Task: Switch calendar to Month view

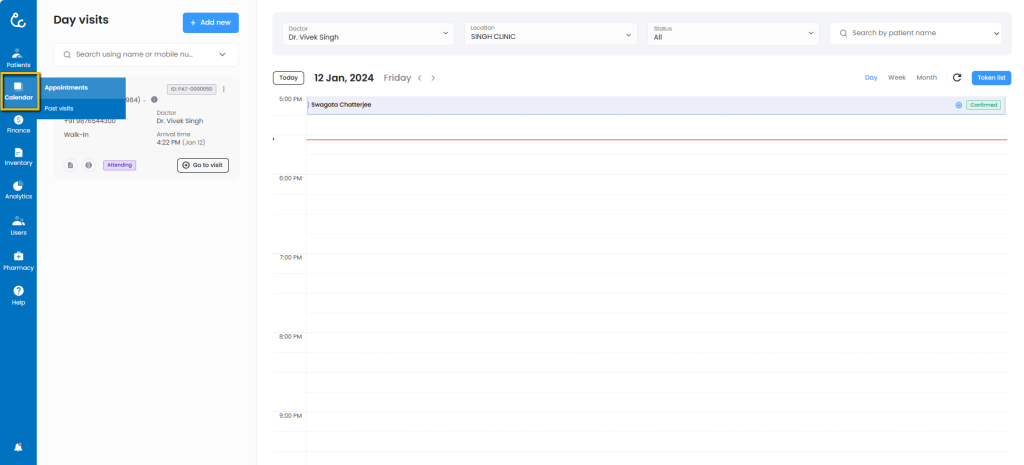Action: pos(926,77)
